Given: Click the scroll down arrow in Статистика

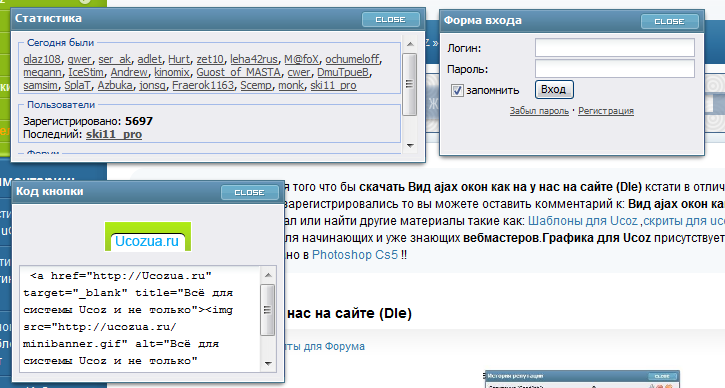Looking at the screenshot, I should pos(410,145).
